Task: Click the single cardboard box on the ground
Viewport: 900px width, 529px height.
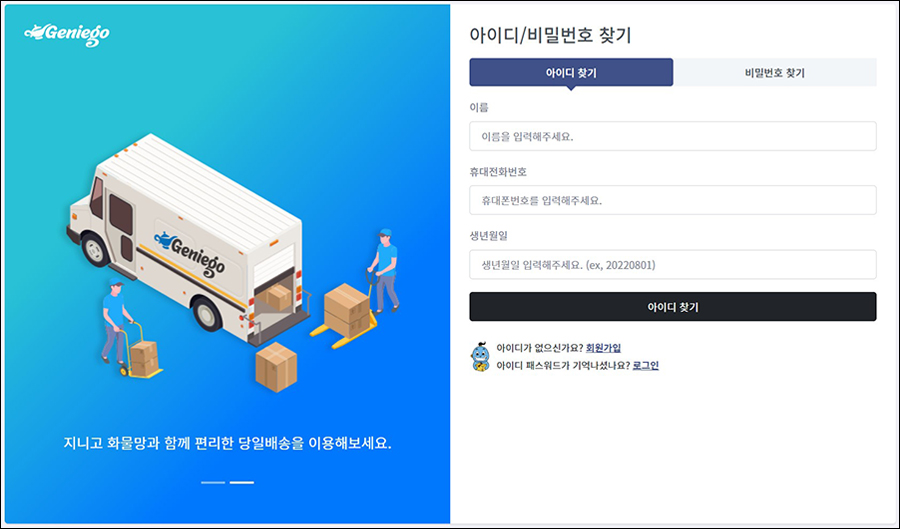Action: click(276, 367)
